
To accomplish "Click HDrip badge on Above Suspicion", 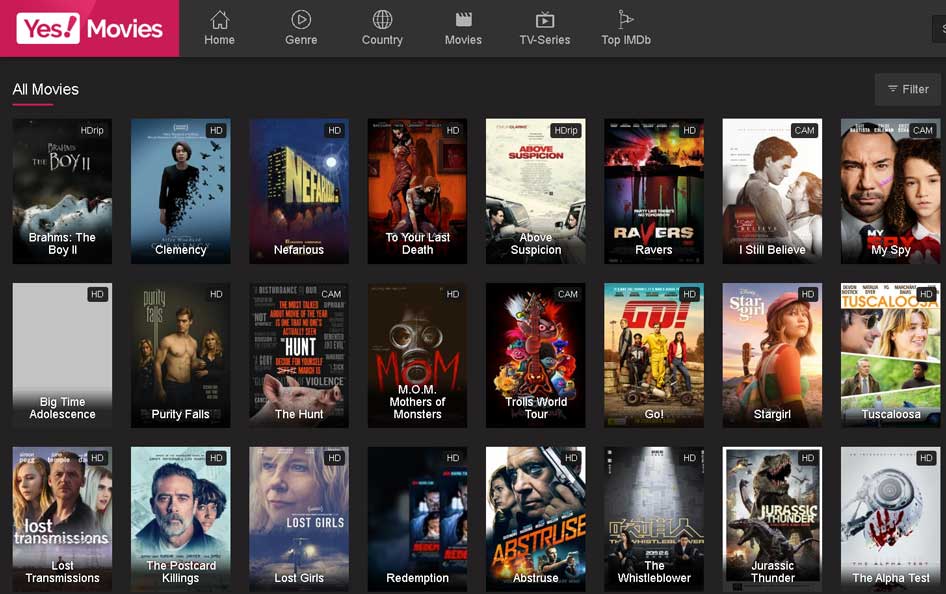I will coord(566,130).
